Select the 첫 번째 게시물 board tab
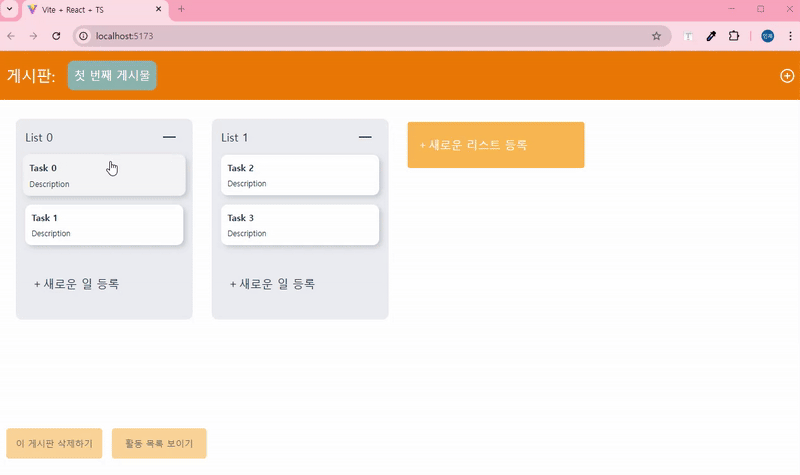This screenshot has width=800, height=475. tap(112, 76)
